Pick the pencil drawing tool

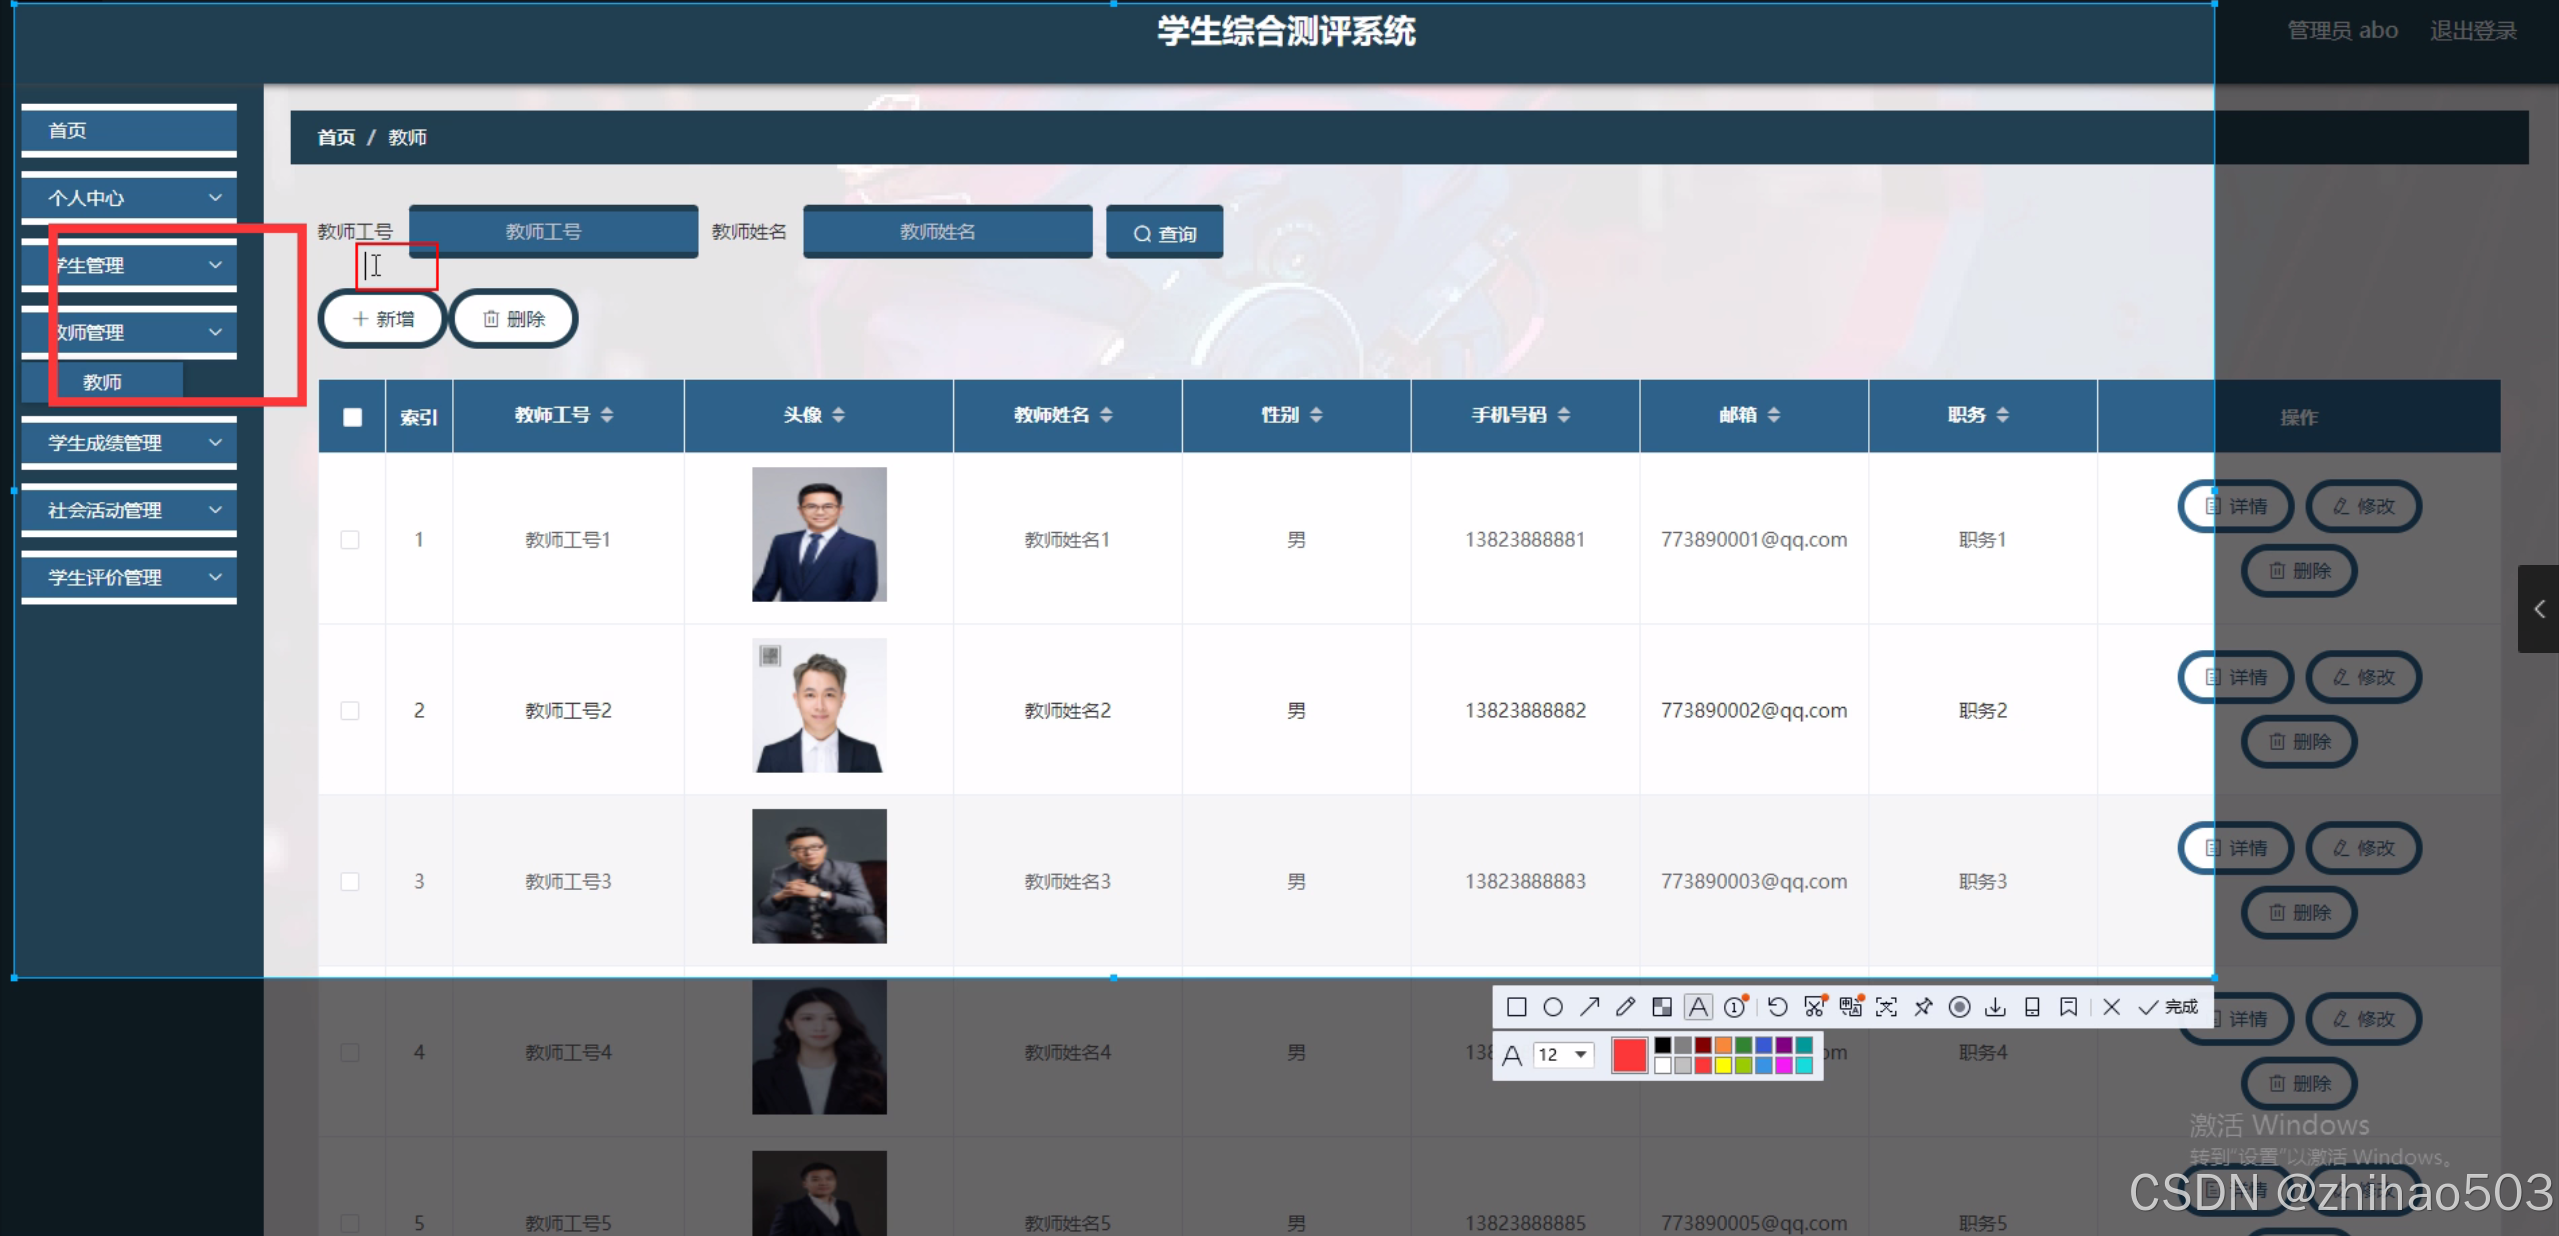1625,1007
